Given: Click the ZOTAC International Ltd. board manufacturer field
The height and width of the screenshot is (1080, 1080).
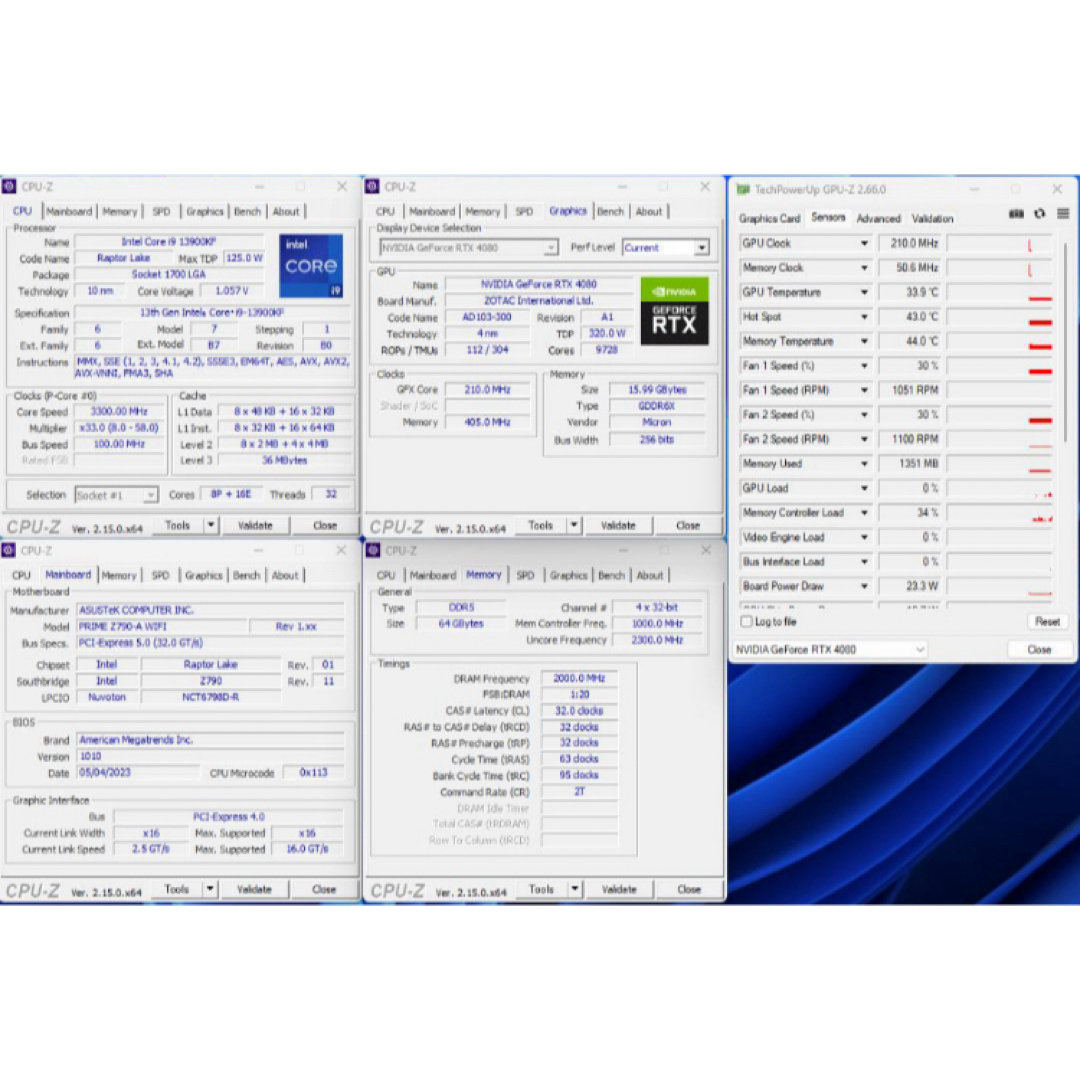Looking at the screenshot, I should (539, 301).
